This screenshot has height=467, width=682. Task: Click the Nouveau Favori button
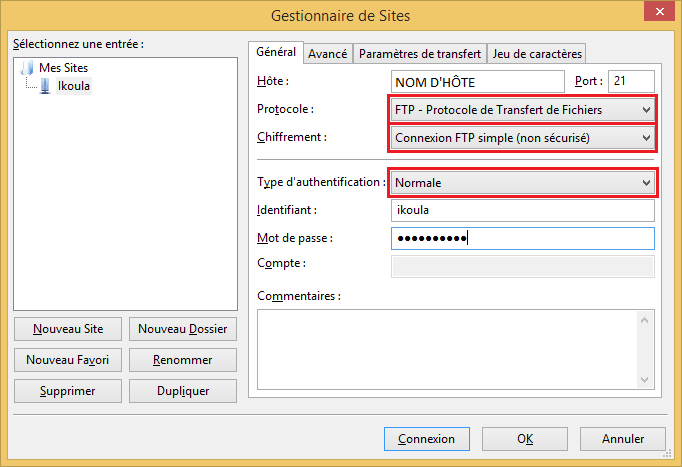[68, 360]
